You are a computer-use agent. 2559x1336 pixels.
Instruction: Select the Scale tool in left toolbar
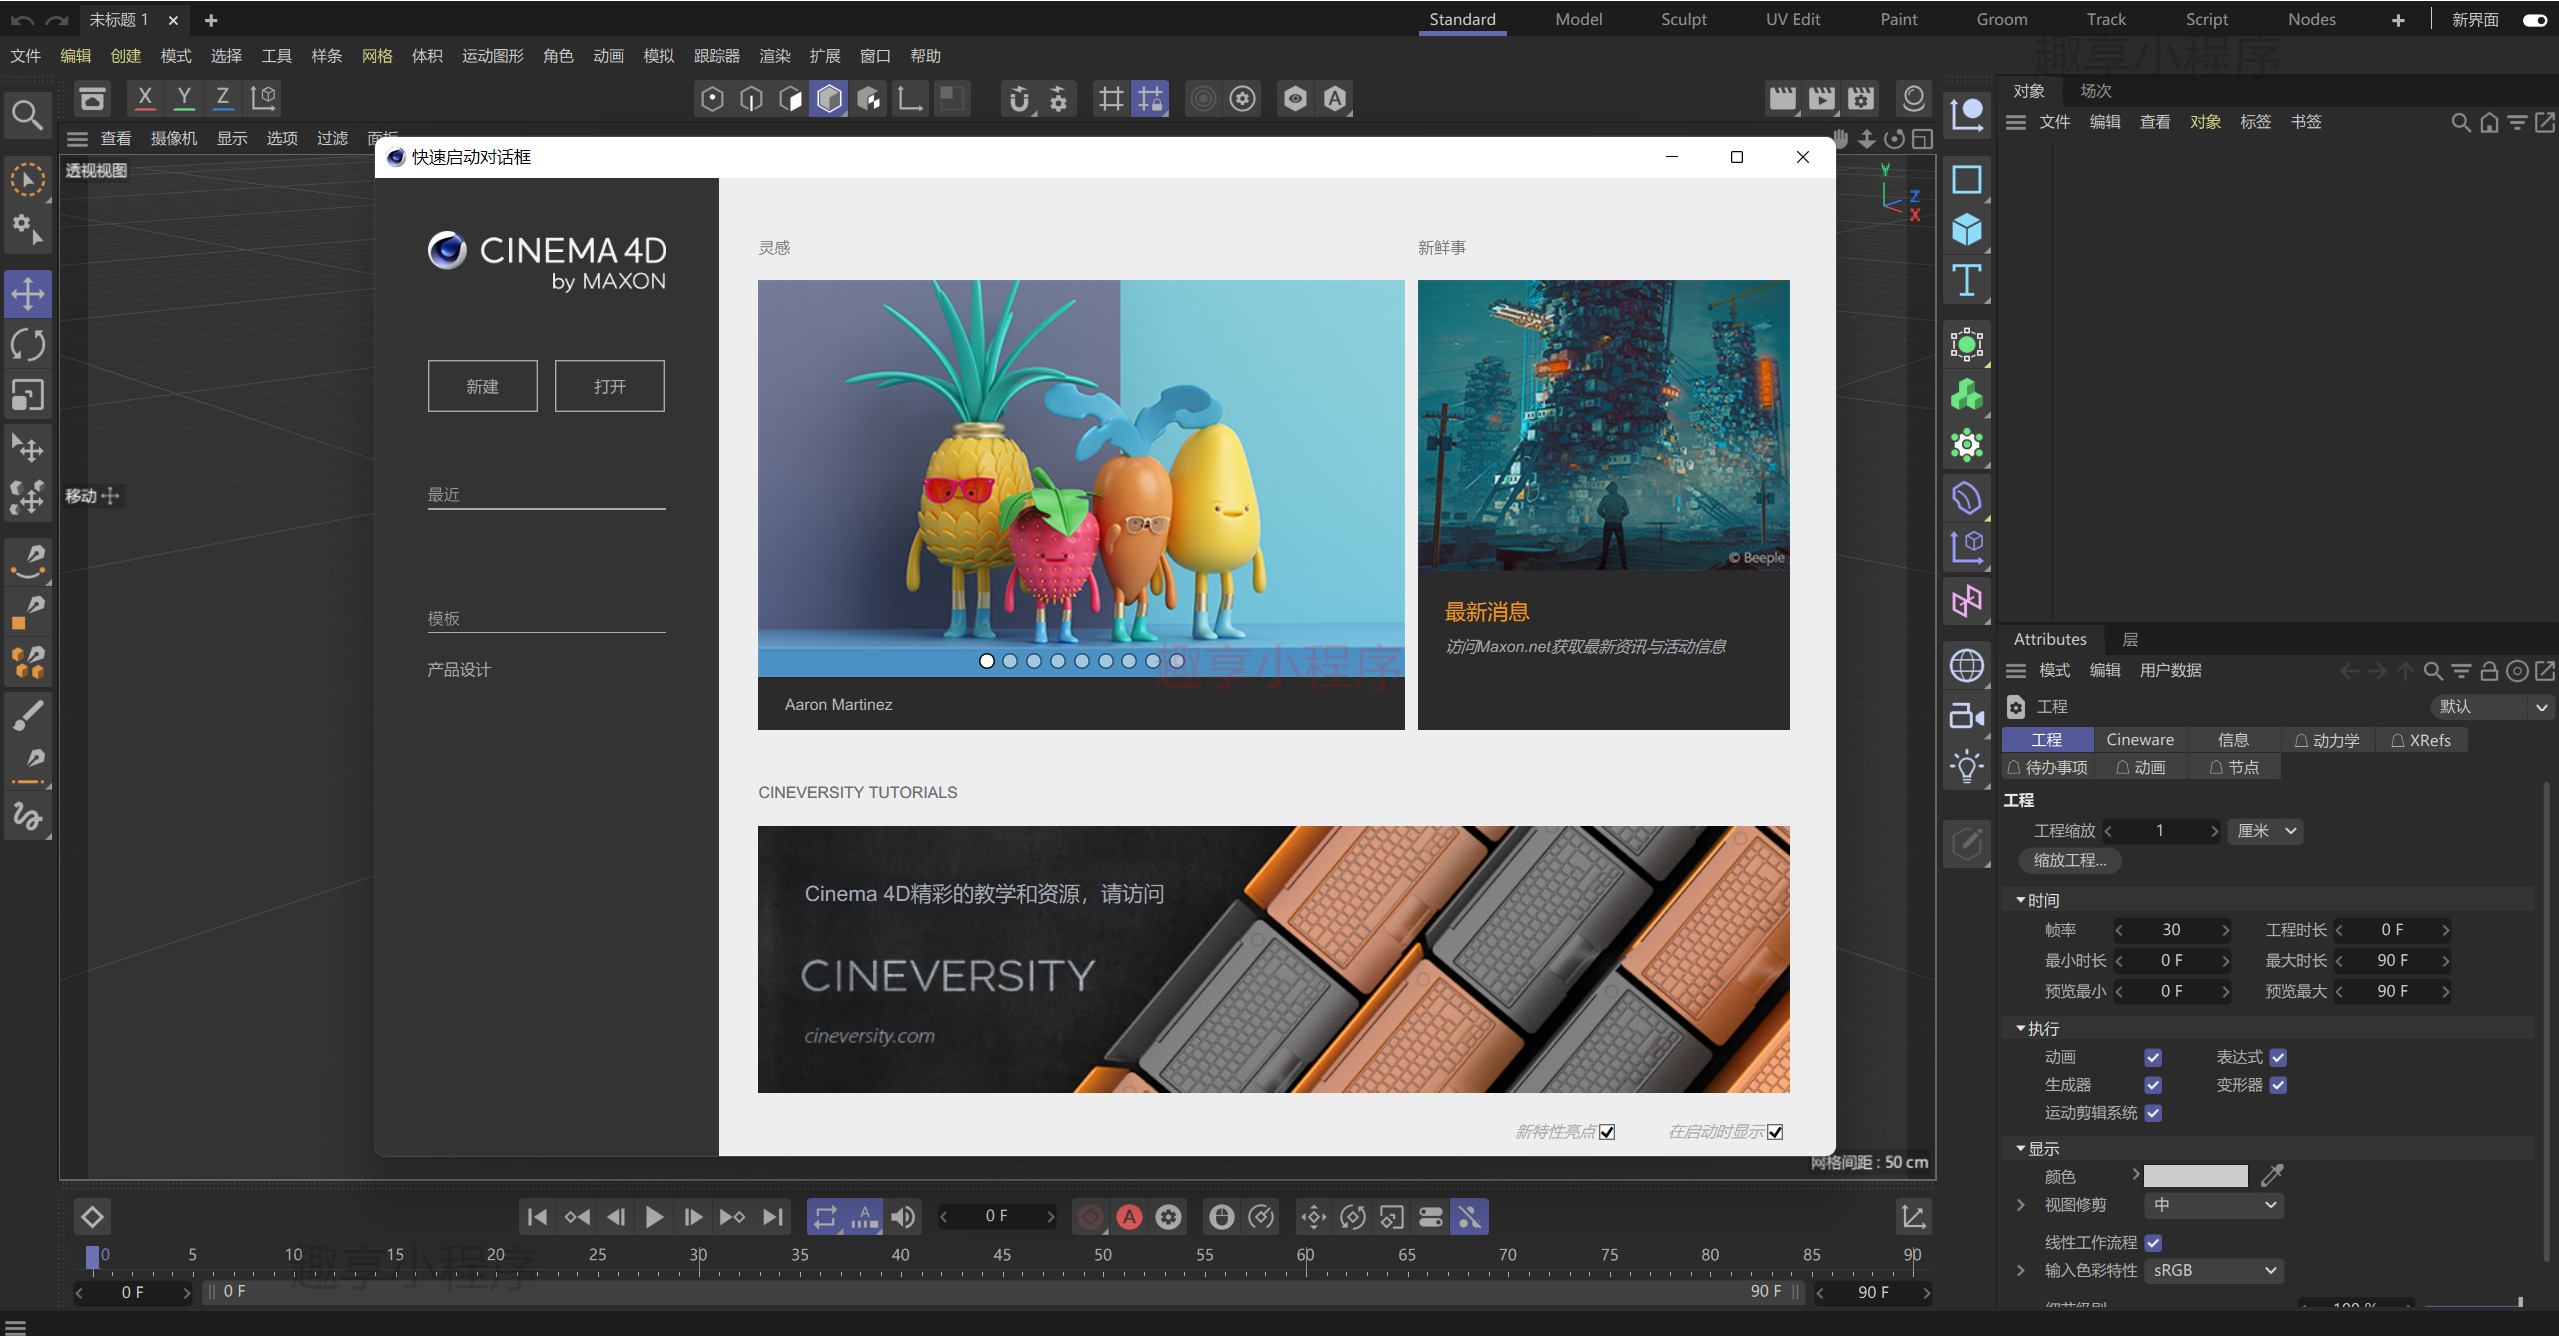click(28, 396)
